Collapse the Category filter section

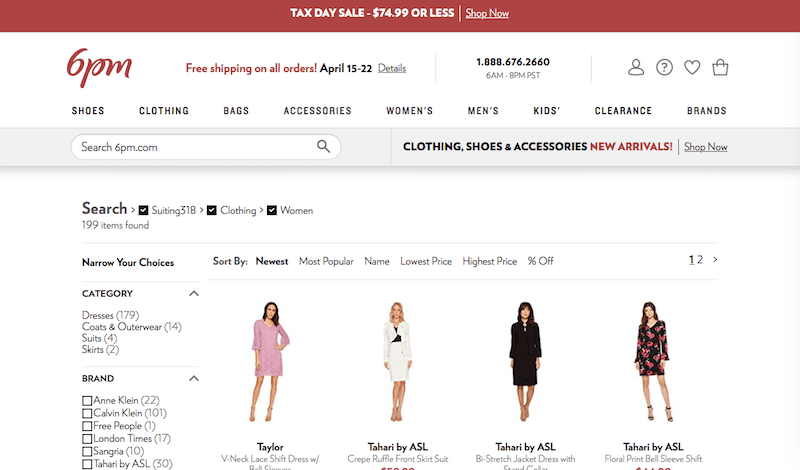(194, 293)
